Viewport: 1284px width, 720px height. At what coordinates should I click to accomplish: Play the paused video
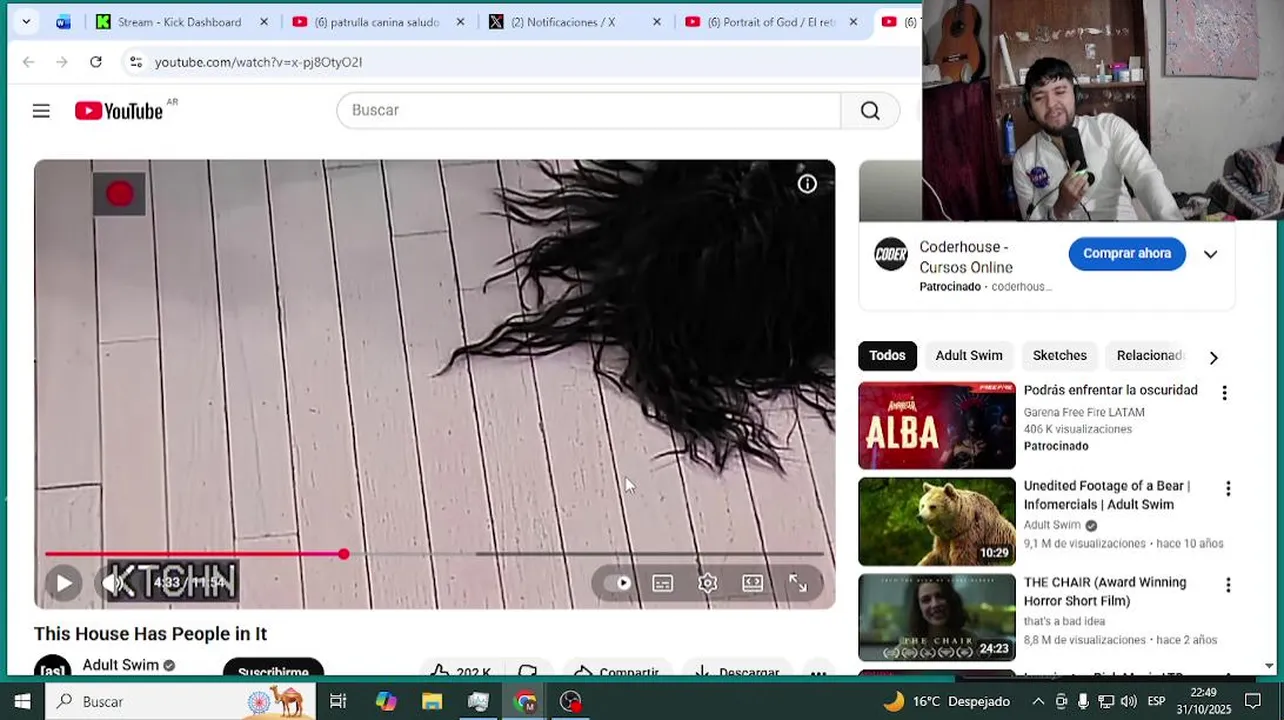pyautogui.click(x=63, y=583)
